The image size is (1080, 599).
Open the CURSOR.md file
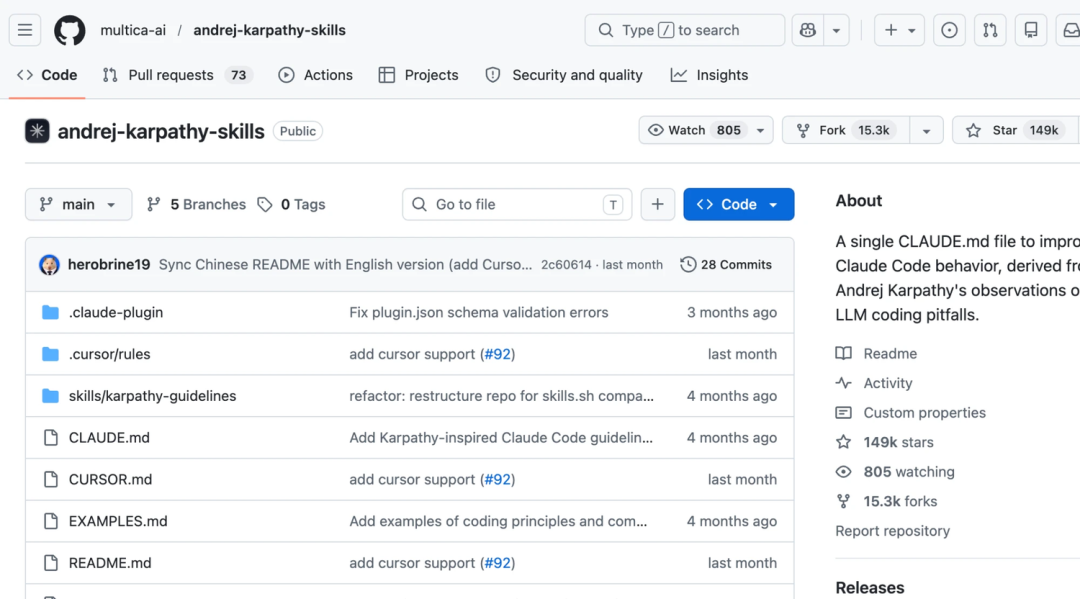(110, 479)
